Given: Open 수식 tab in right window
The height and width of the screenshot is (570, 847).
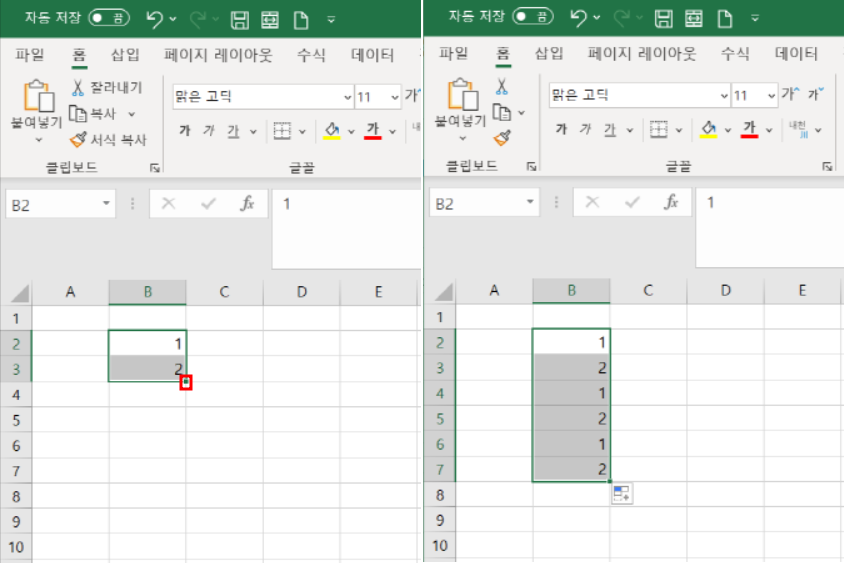Looking at the screenshot, I should click(x=735, y=53).
